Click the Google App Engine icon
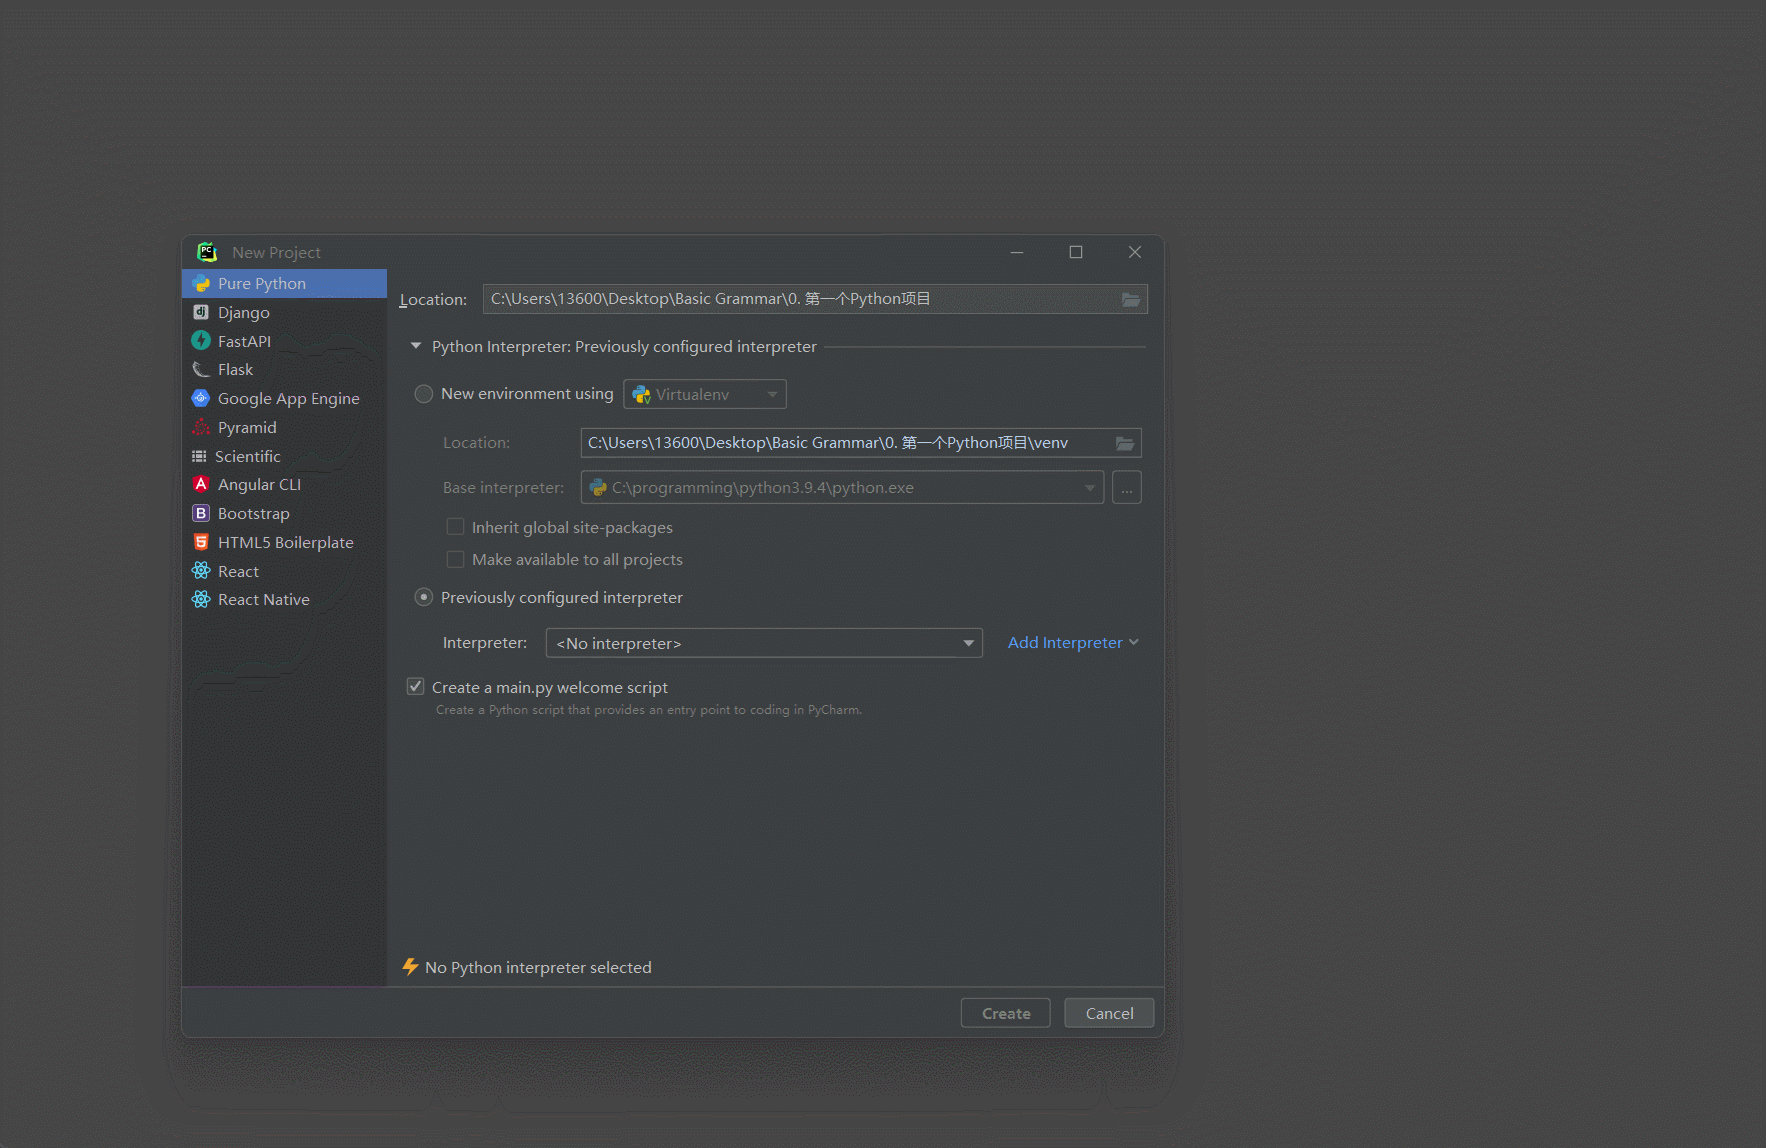The width and height of the screenshot is (1766, 1148). [201, 398]
